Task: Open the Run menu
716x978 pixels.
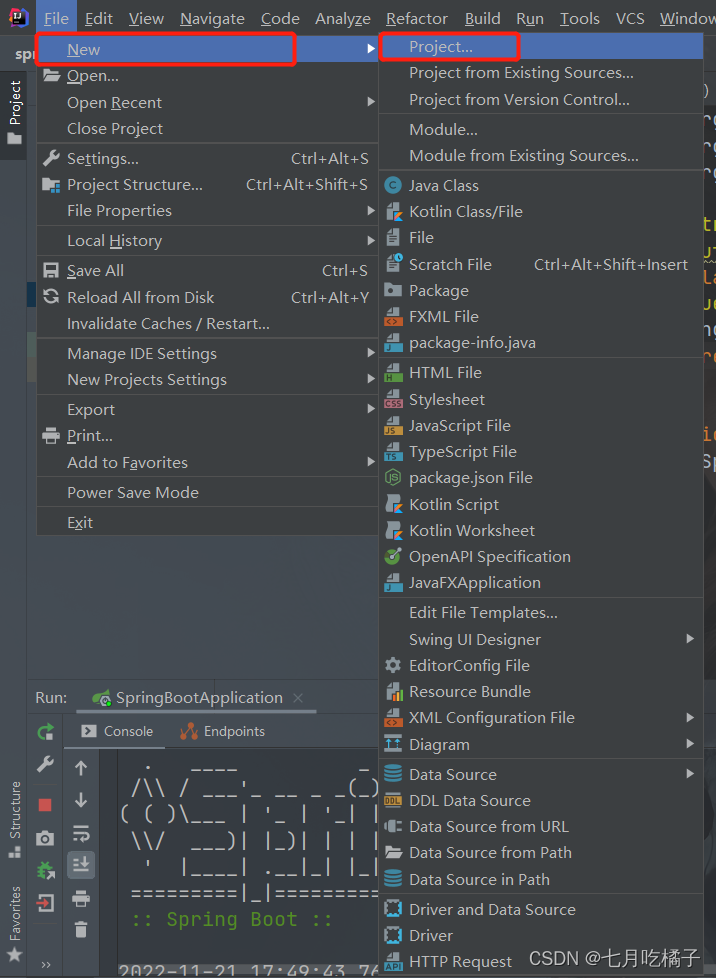Action: (530, 19)
